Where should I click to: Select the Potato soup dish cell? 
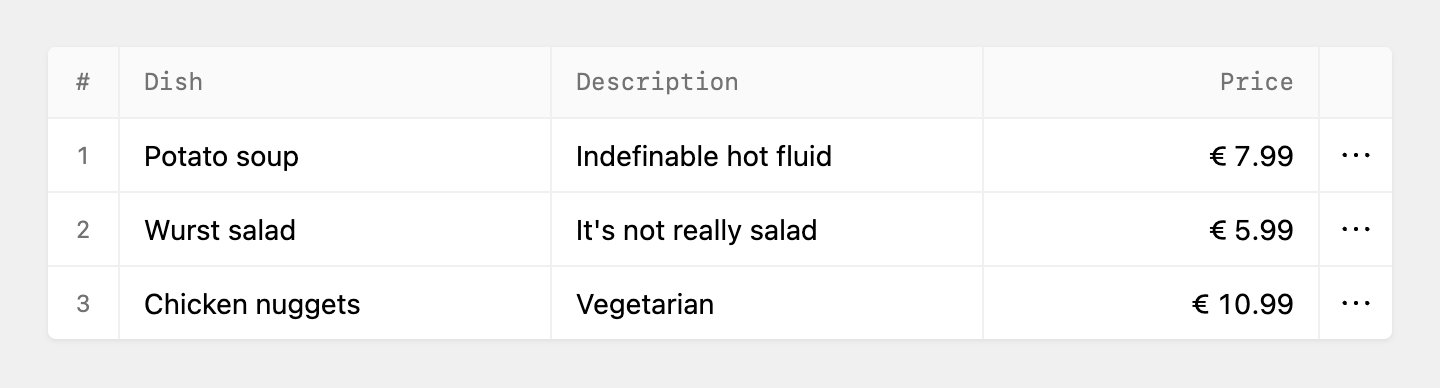click(x=335, y=156)
